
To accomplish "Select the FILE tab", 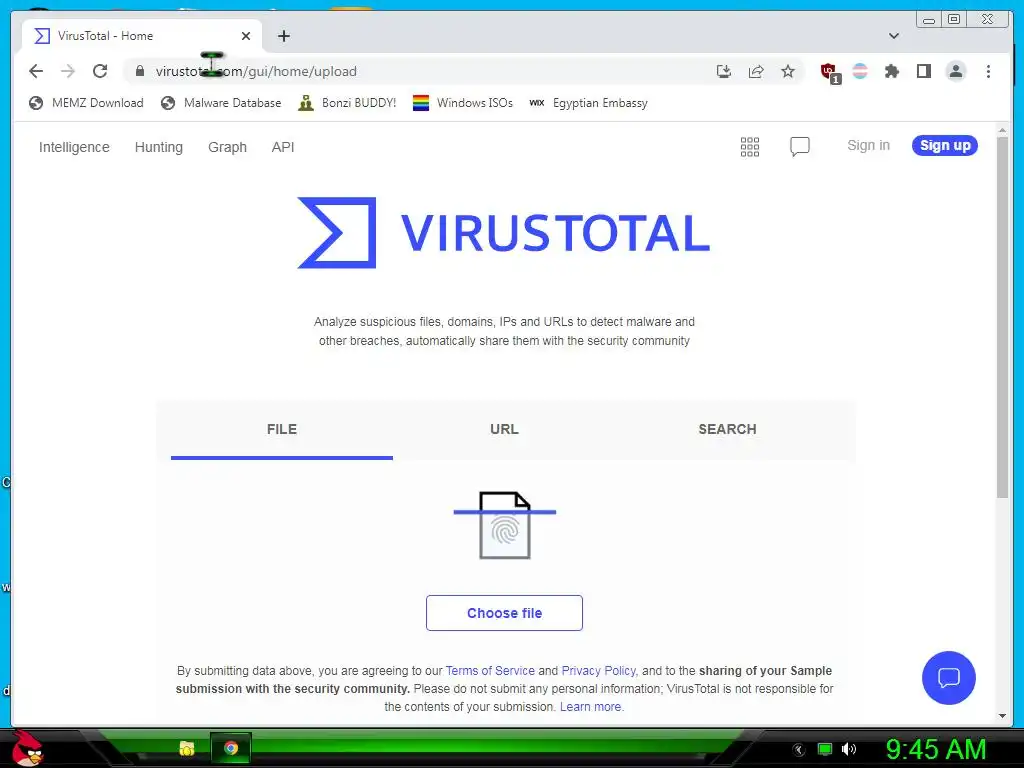I will (x=281, y=429).
